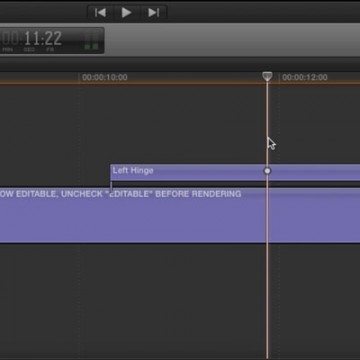Click the ruler at 00:00:12:00
Image resolution: width=360 pixels, height=360 pixels.
(305, 77)
